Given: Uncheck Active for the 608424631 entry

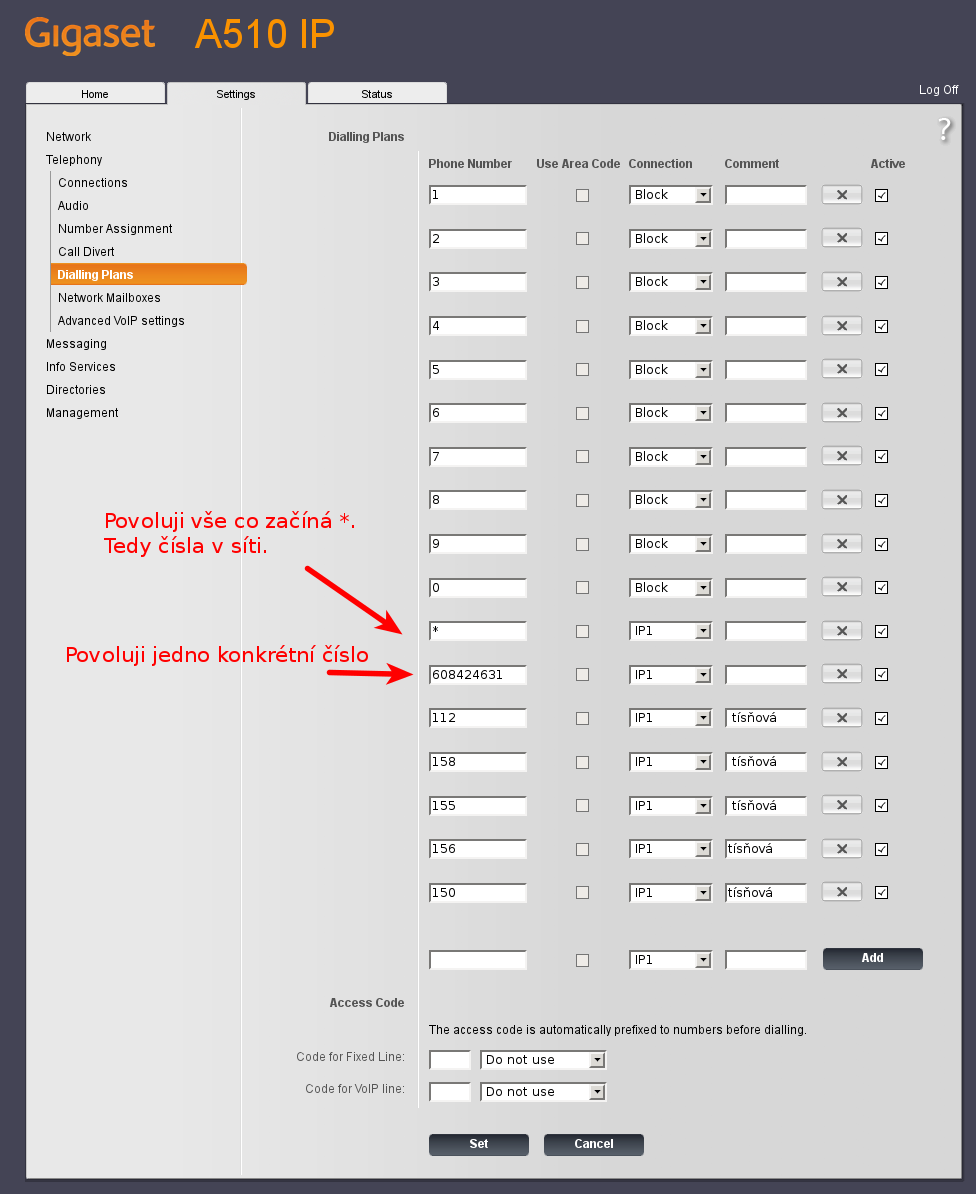Looking at the screenshot, I should coord(881,675).
